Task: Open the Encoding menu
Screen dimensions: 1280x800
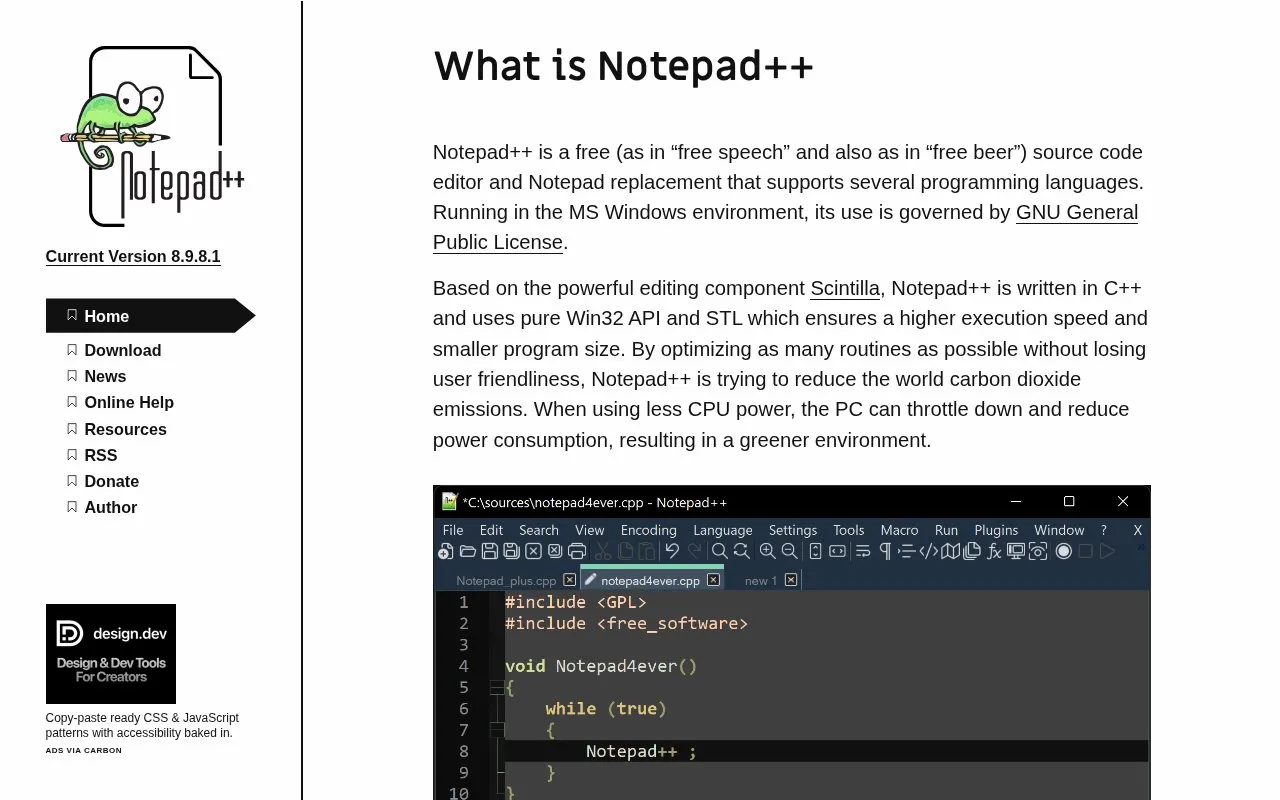Action: 649,530
